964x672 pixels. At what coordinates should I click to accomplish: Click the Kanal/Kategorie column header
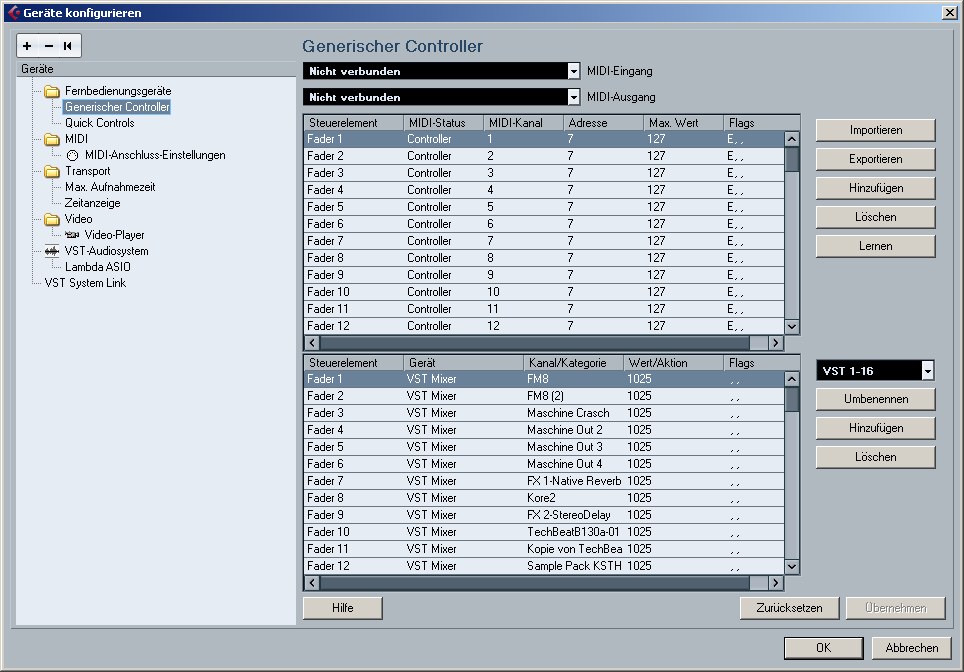coord(573,363)
